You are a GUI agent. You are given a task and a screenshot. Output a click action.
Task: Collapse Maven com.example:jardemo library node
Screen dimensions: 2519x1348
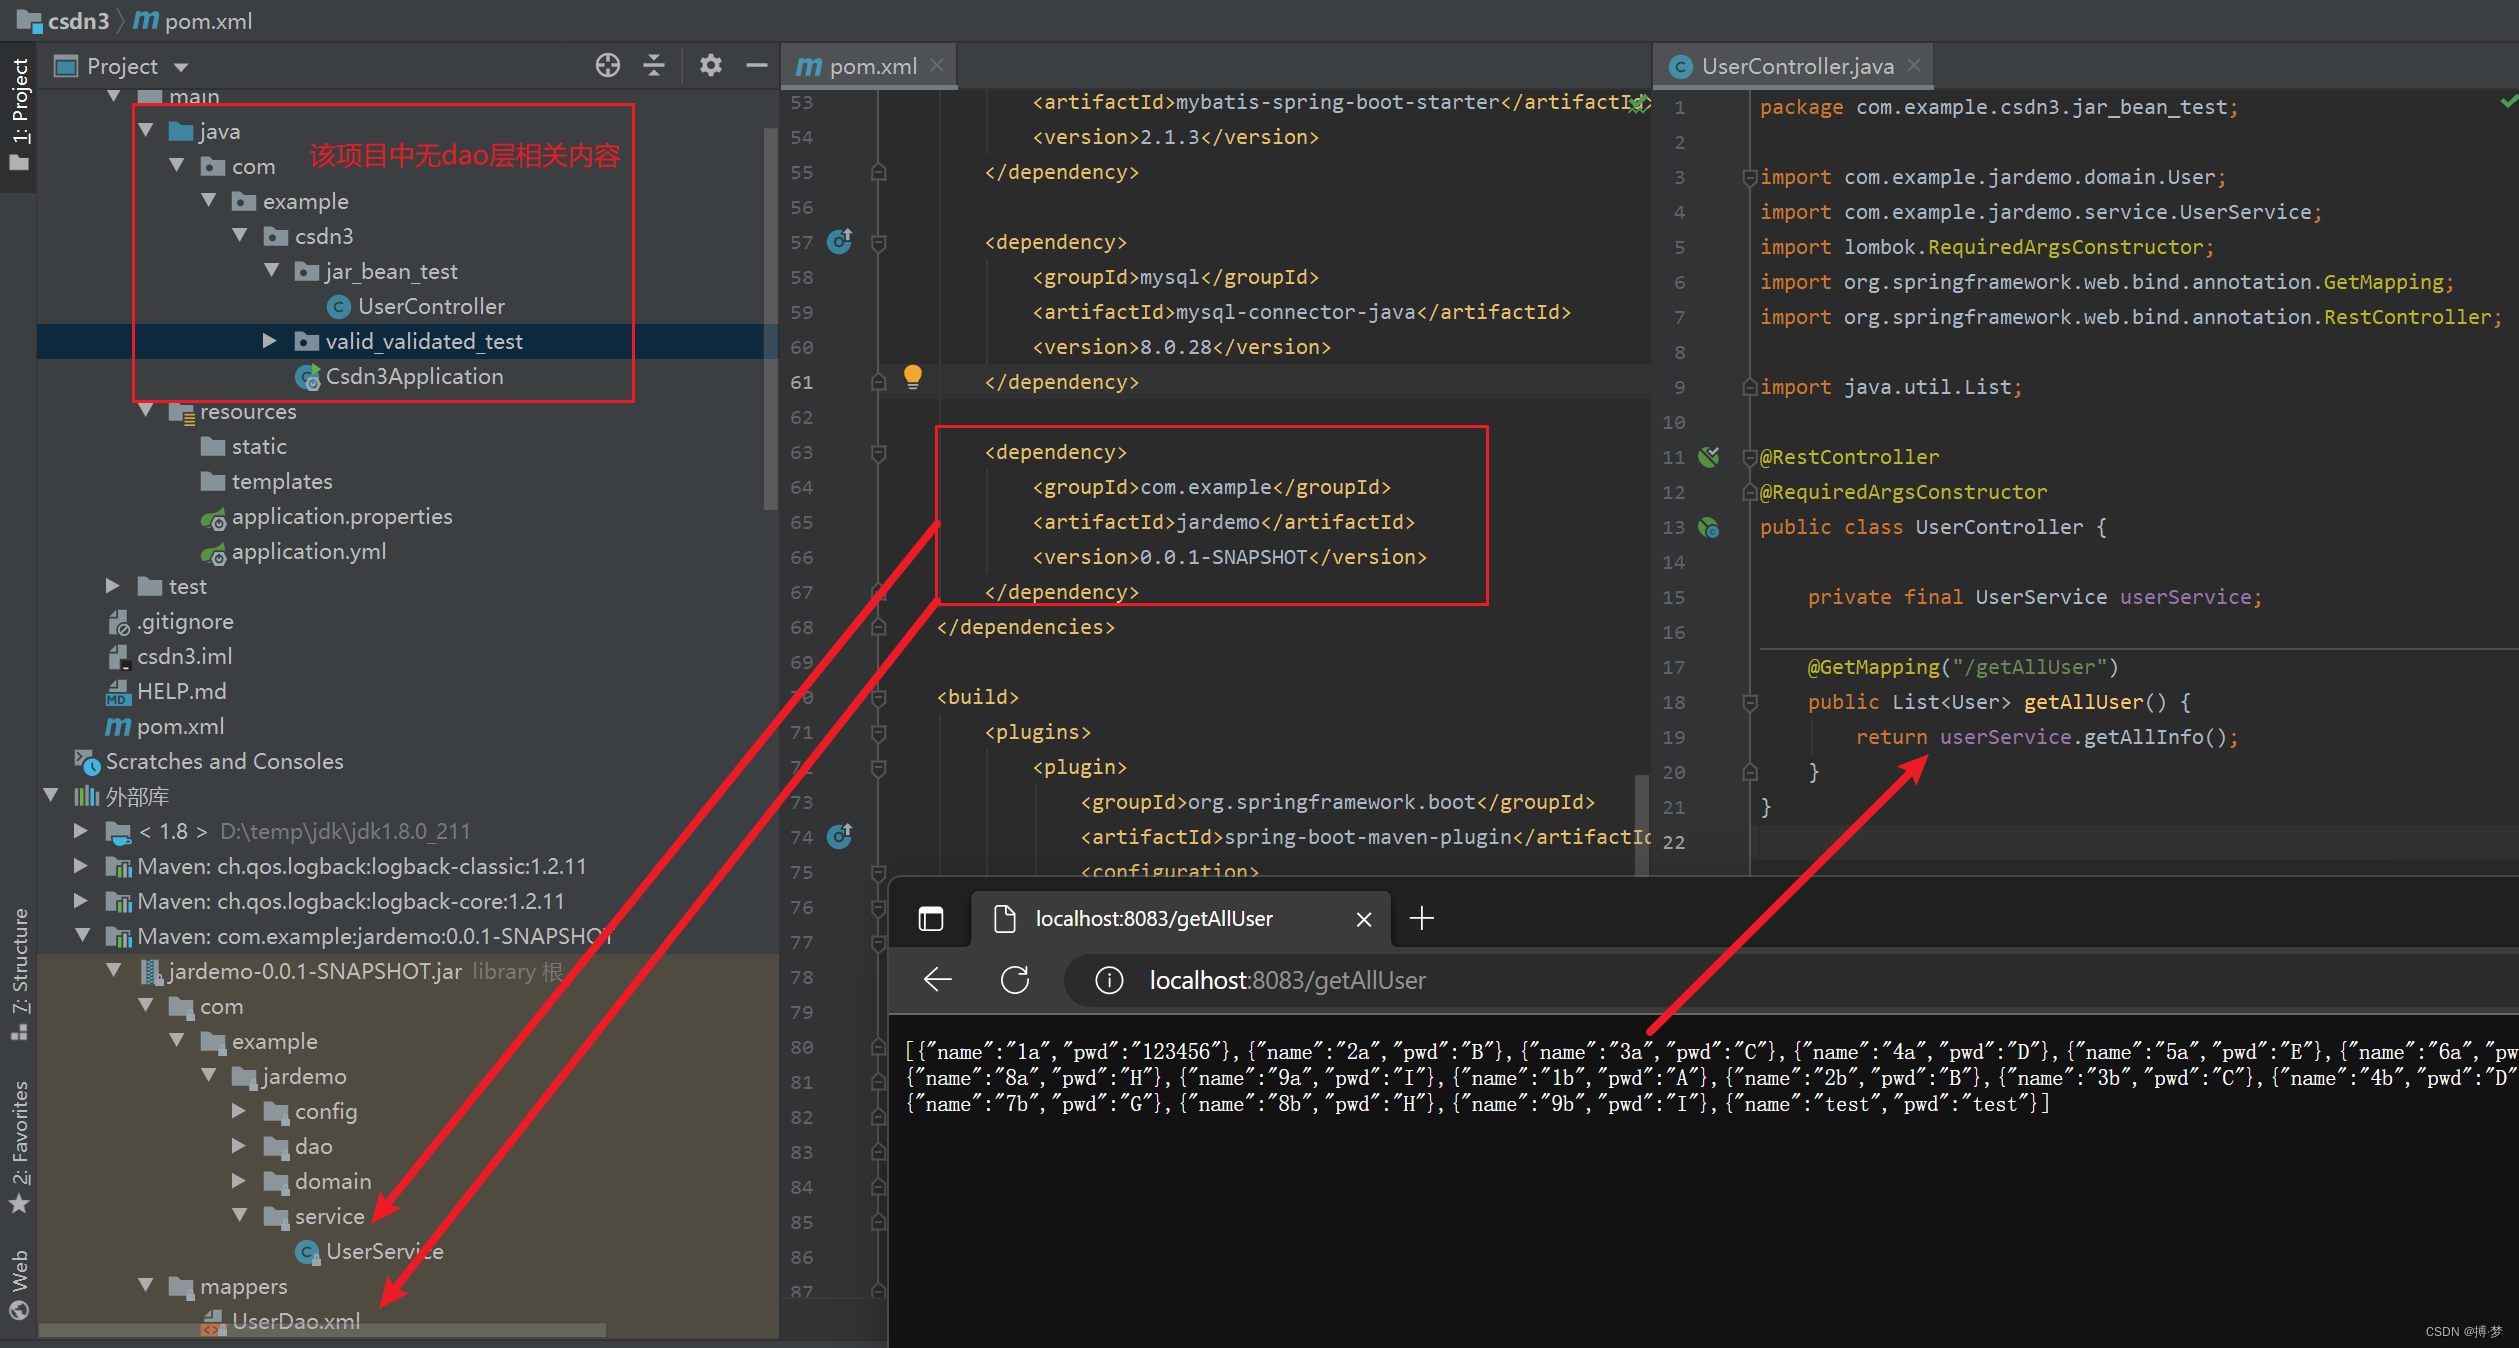(x=83, y=936)
